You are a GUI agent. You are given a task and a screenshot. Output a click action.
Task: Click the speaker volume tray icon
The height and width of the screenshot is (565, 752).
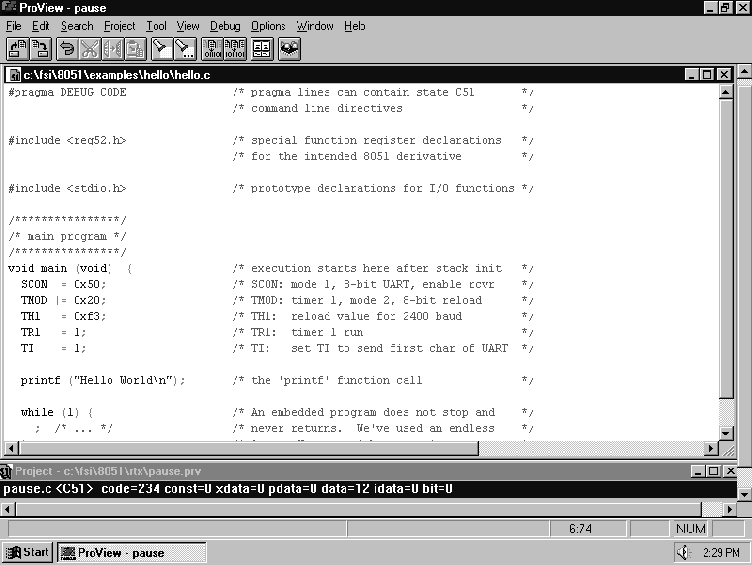coord(685,552)
